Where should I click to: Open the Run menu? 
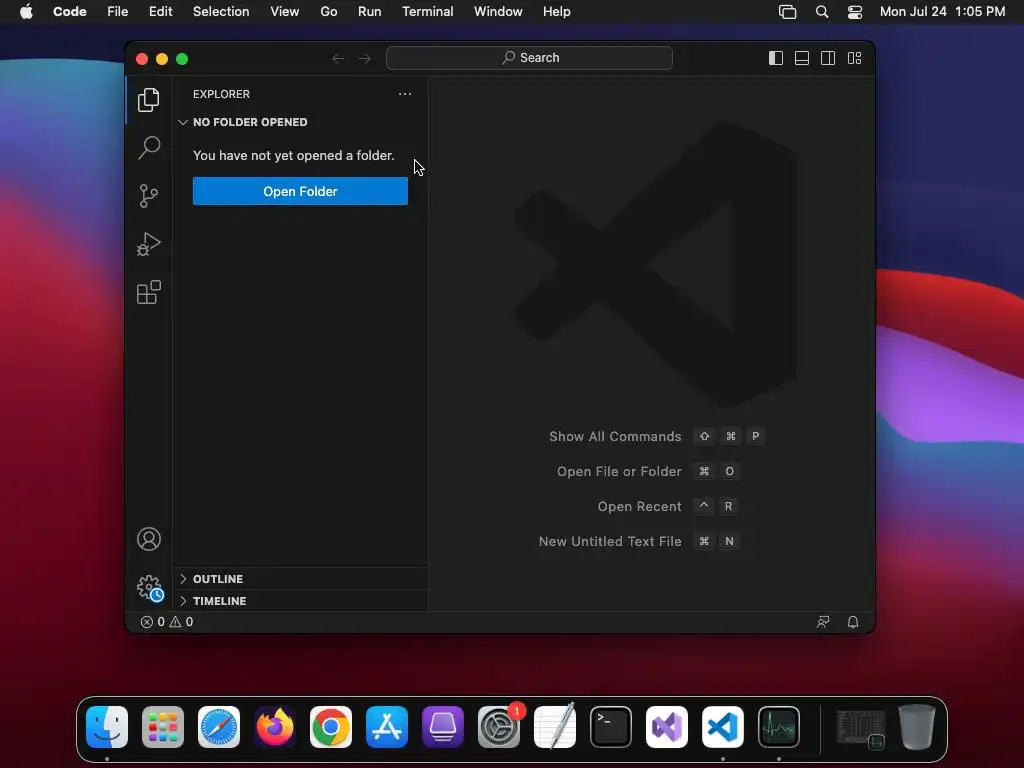click(x=370, y=12)
